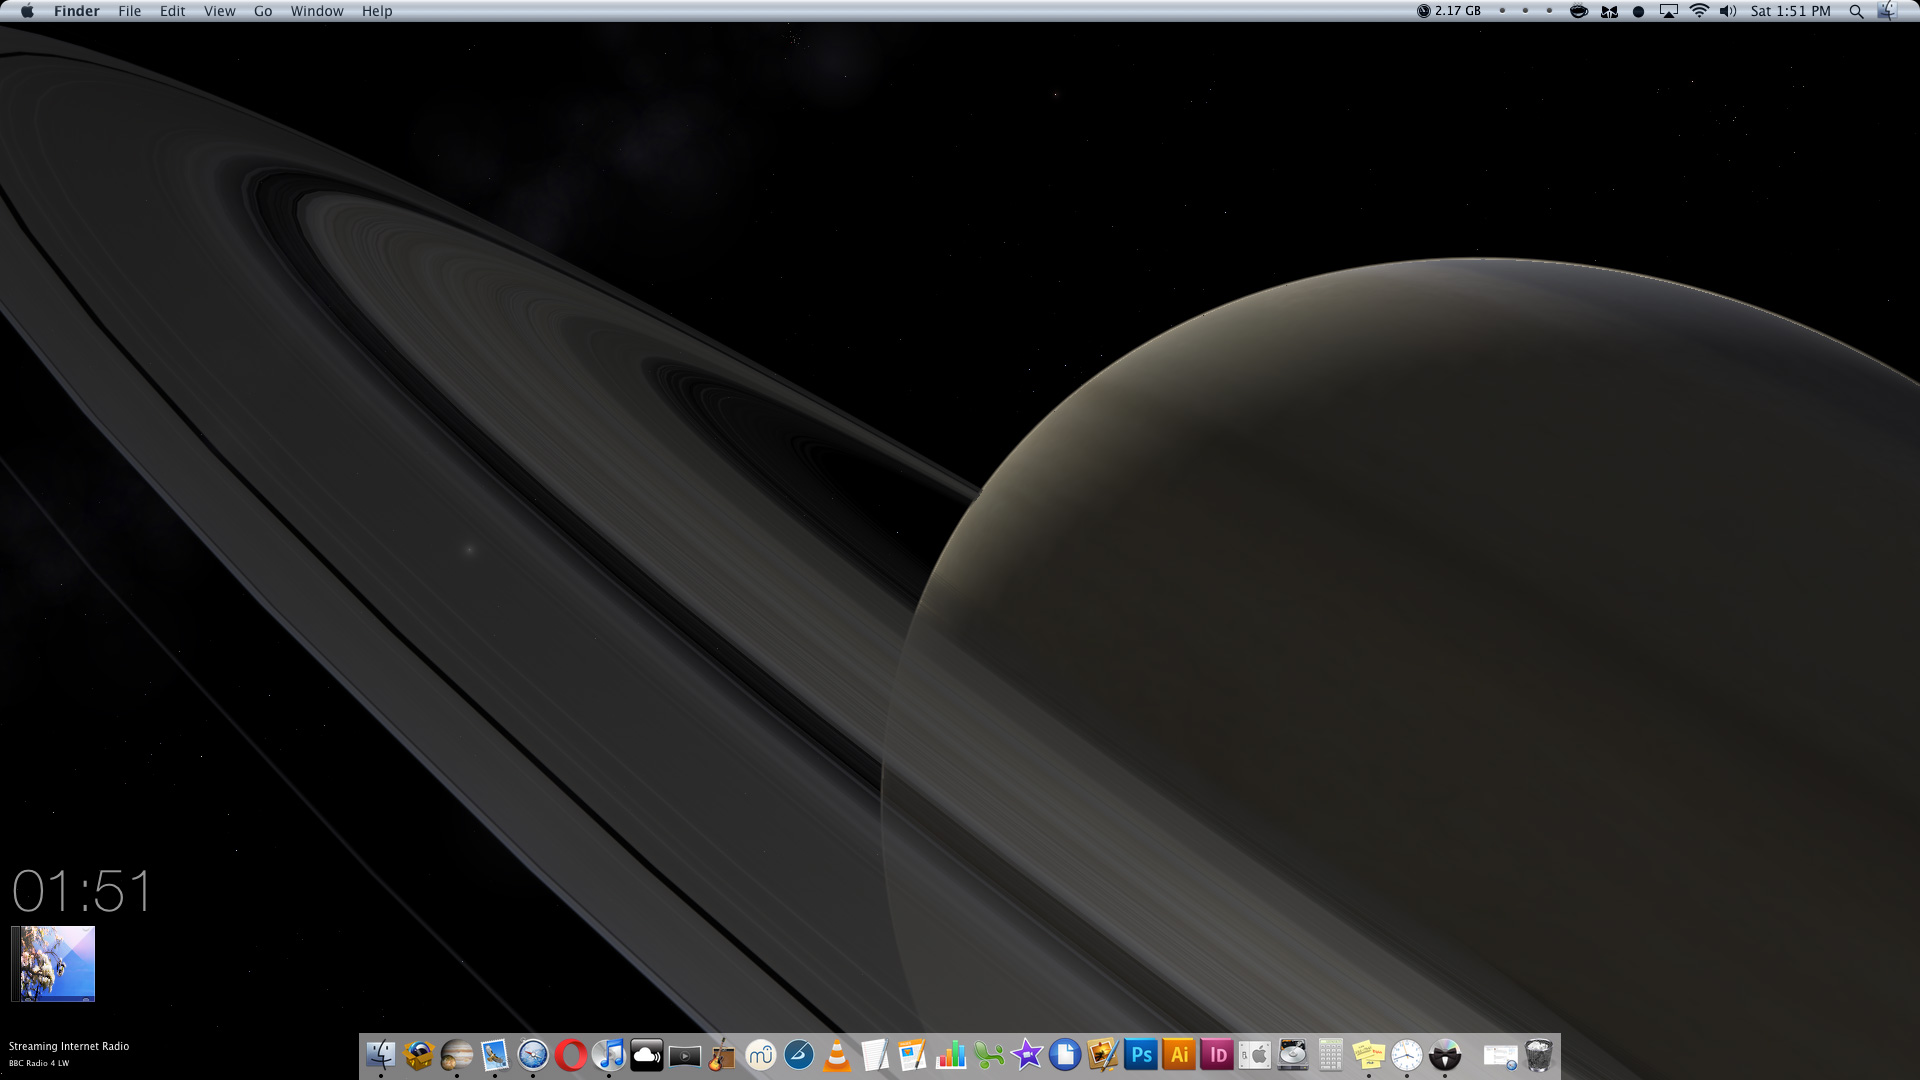Launch Safari from the Dock

533,1055
